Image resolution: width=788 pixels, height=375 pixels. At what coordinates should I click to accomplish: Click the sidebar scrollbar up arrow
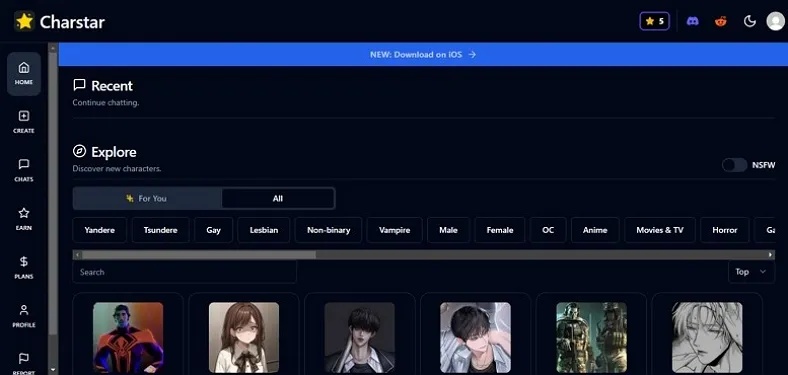(53, 47)
